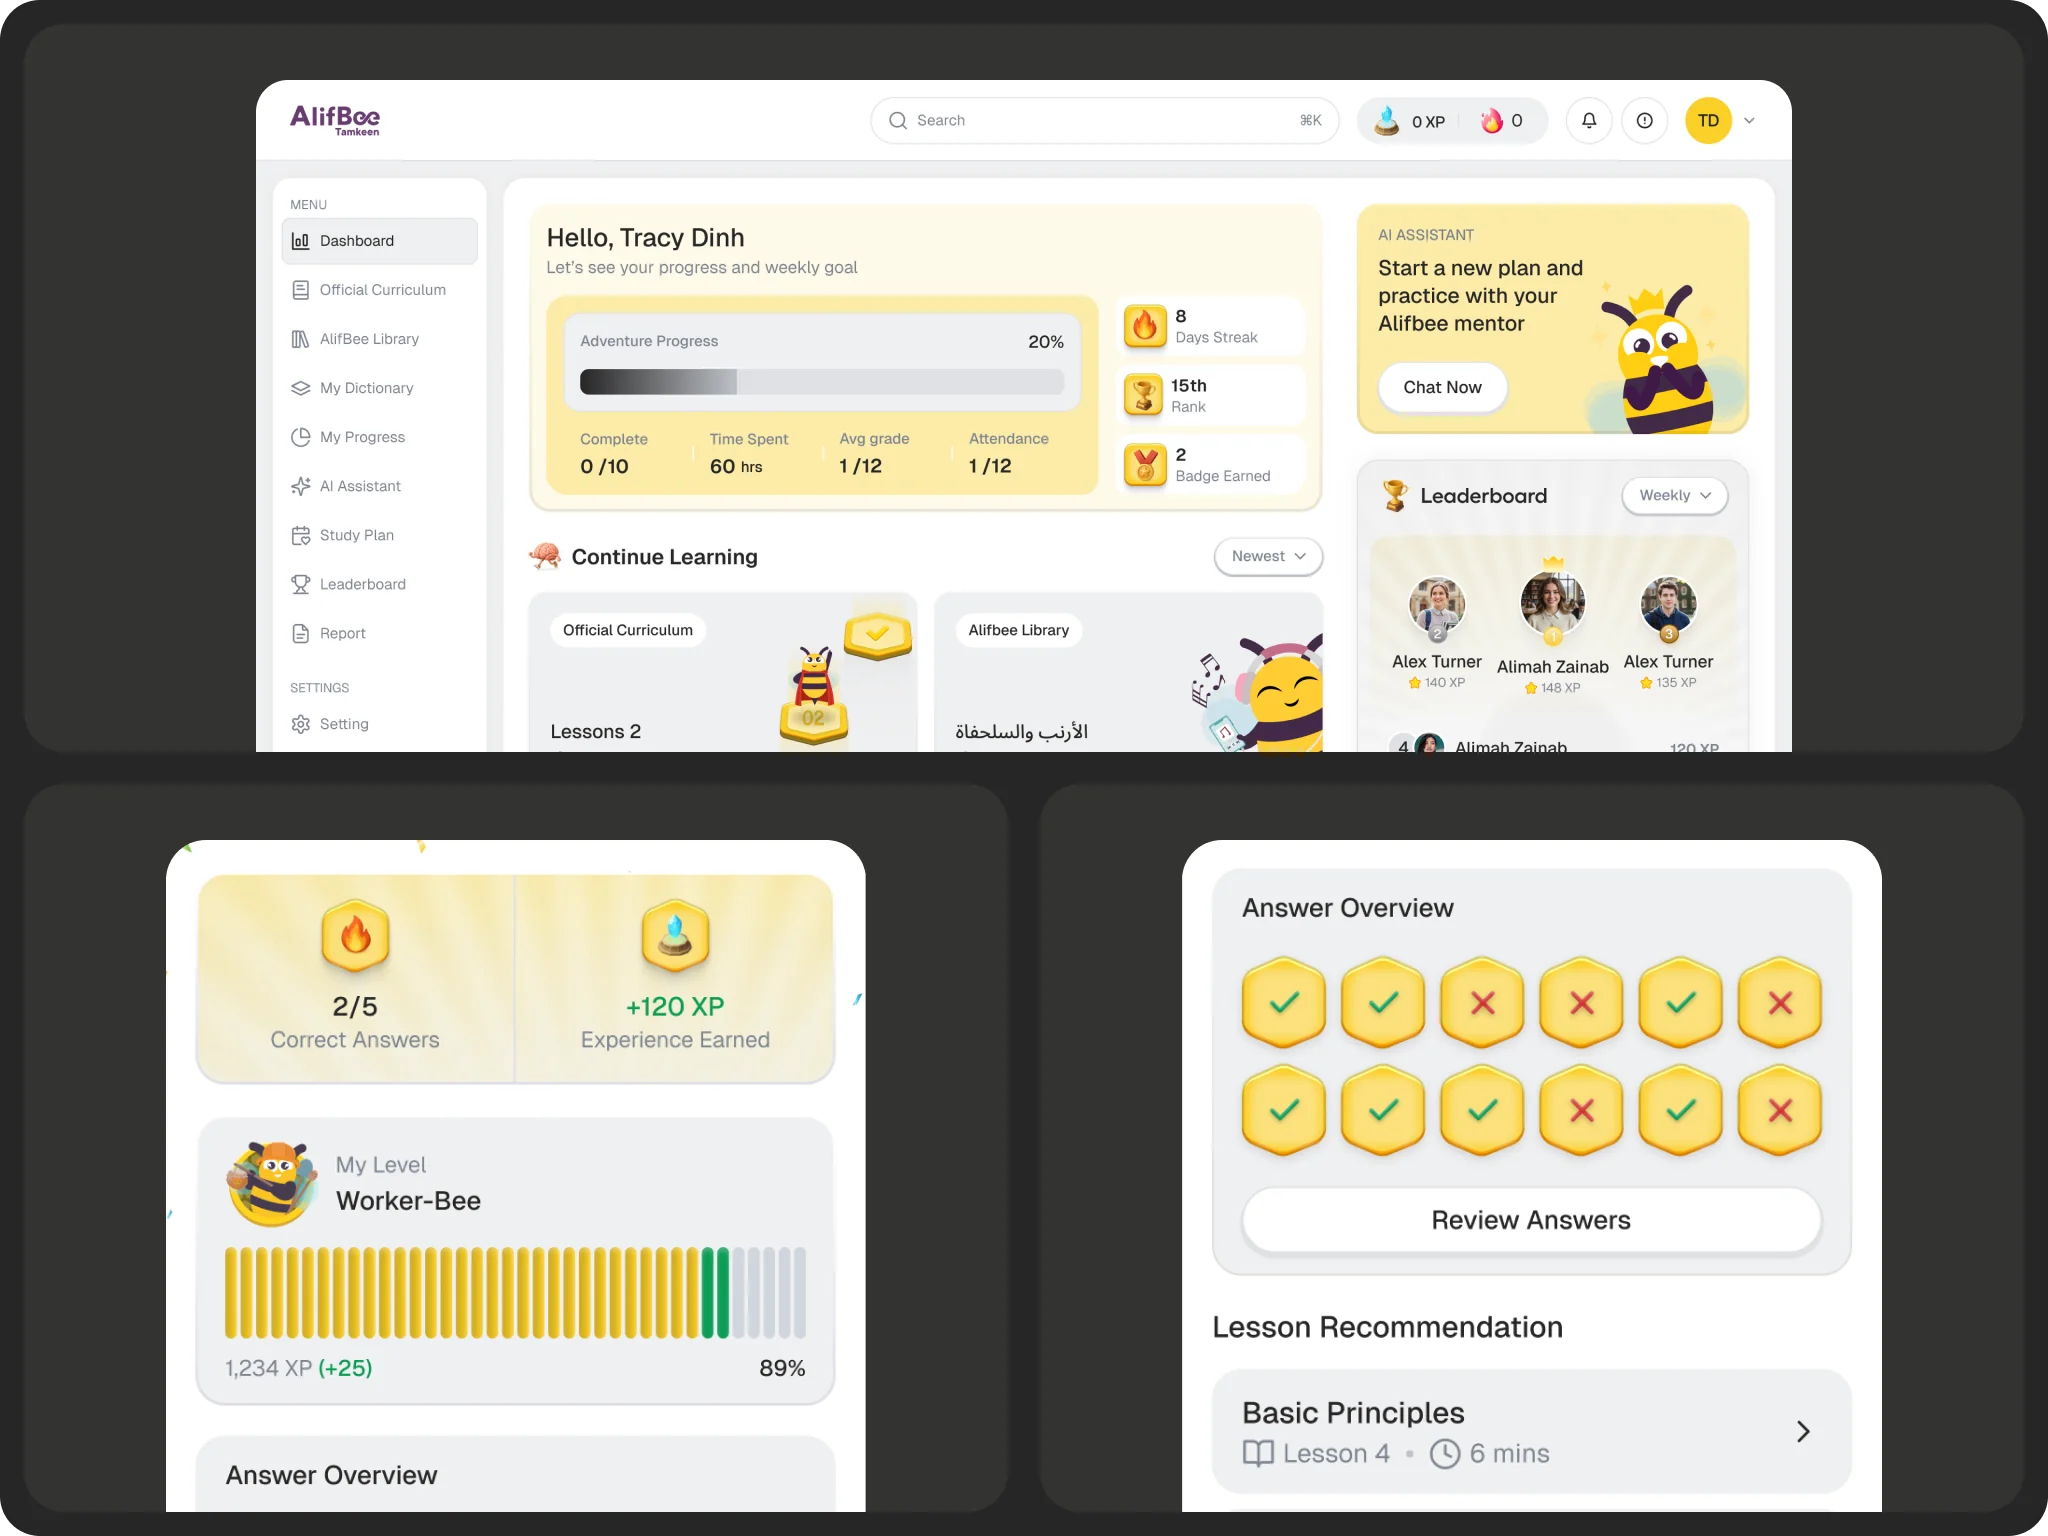Click the Study Plan calendar icon
Viewport: 2048px width, 1536px height.
pos(300,535)
